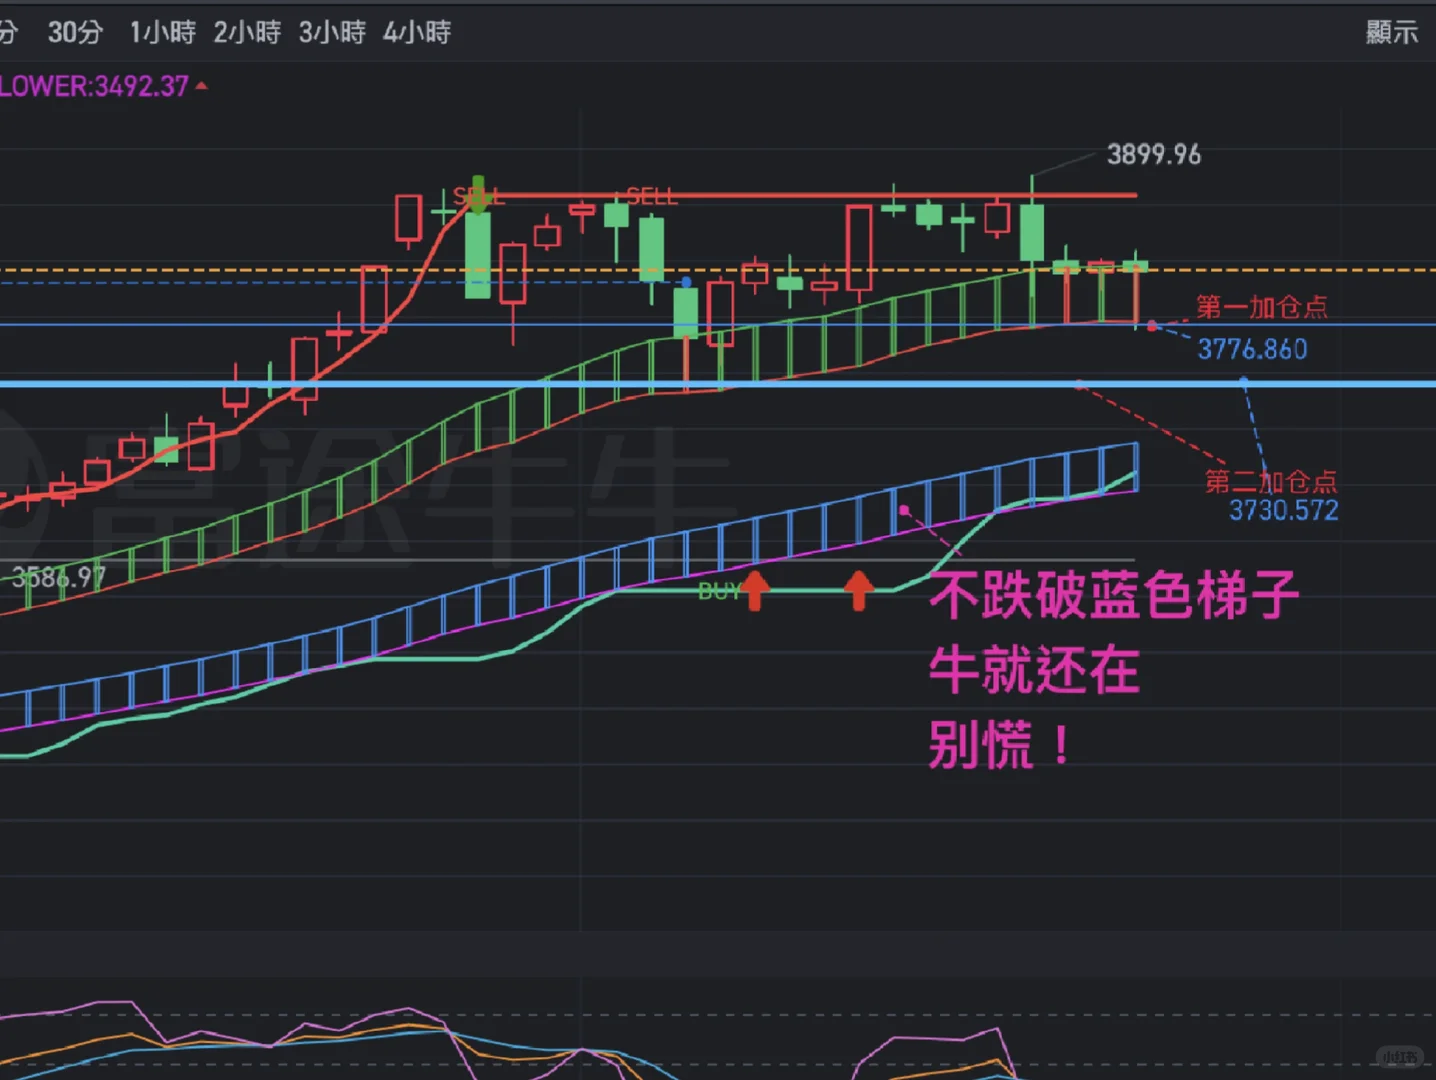Collapse the LOWER:3492.37 indicator via its triangle
Viewport: 1436px width, 1080px height.
coord(201,86)
